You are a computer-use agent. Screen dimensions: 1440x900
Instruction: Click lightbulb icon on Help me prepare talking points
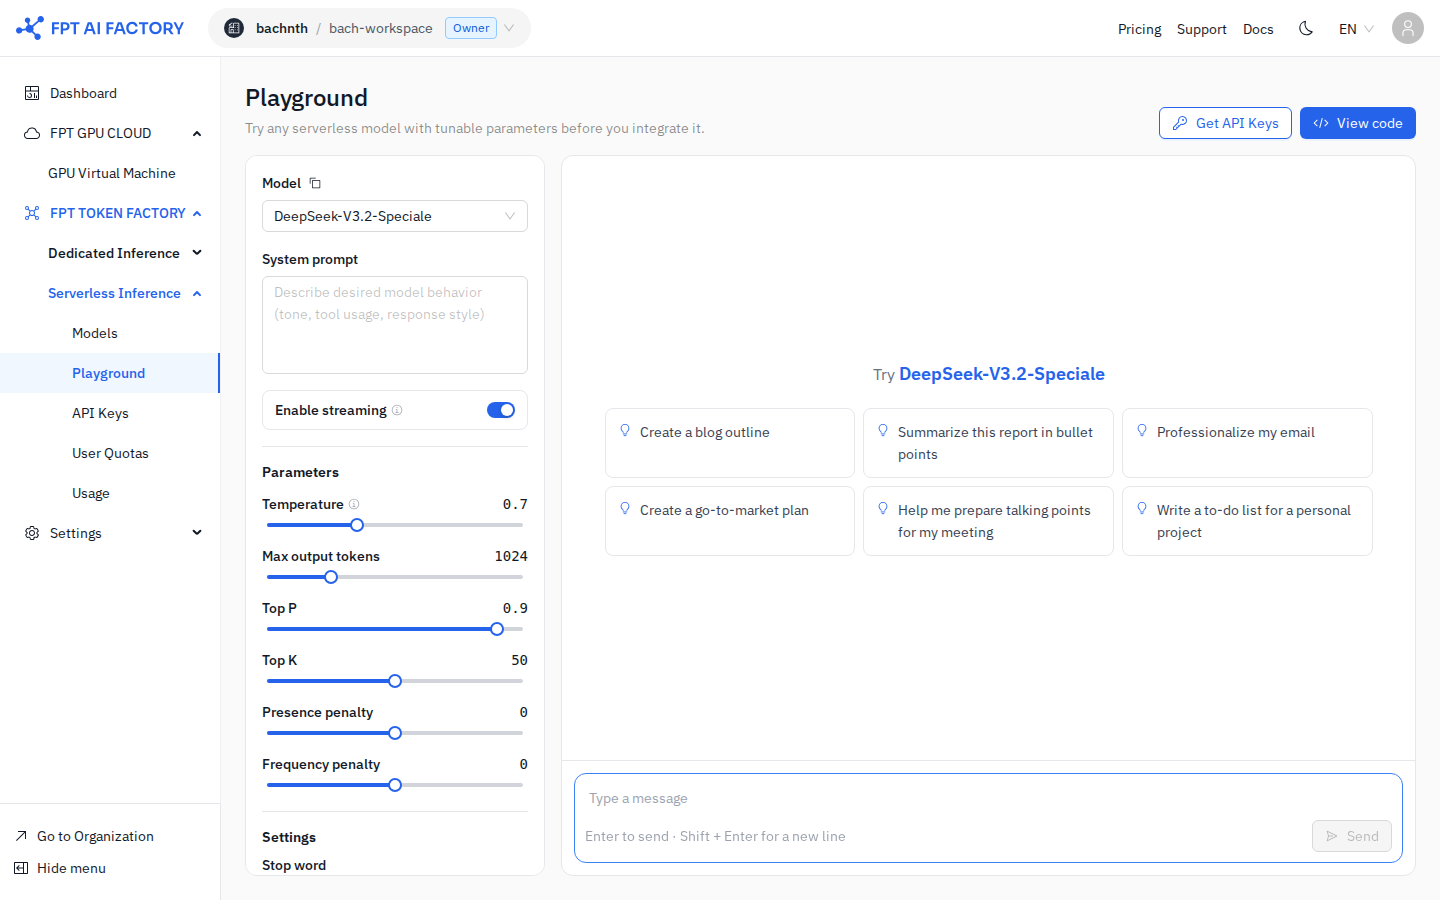tap(883, 509)
